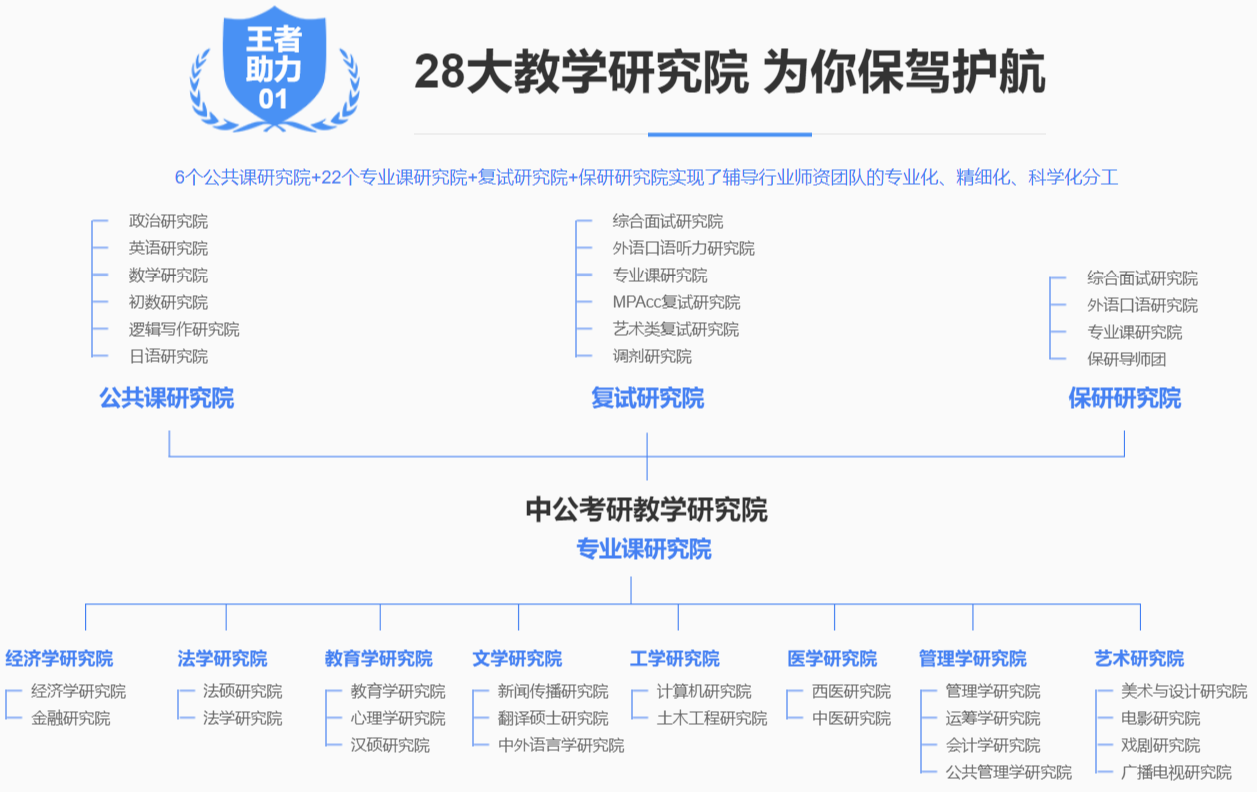Select the 逻辑写作研究院 item
The image size is (1257, 792).
[184, 329]
